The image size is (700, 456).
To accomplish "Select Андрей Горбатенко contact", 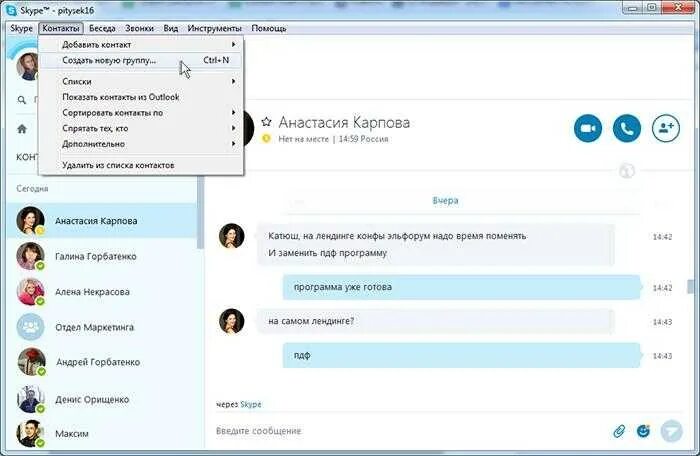I will [102, 362].
